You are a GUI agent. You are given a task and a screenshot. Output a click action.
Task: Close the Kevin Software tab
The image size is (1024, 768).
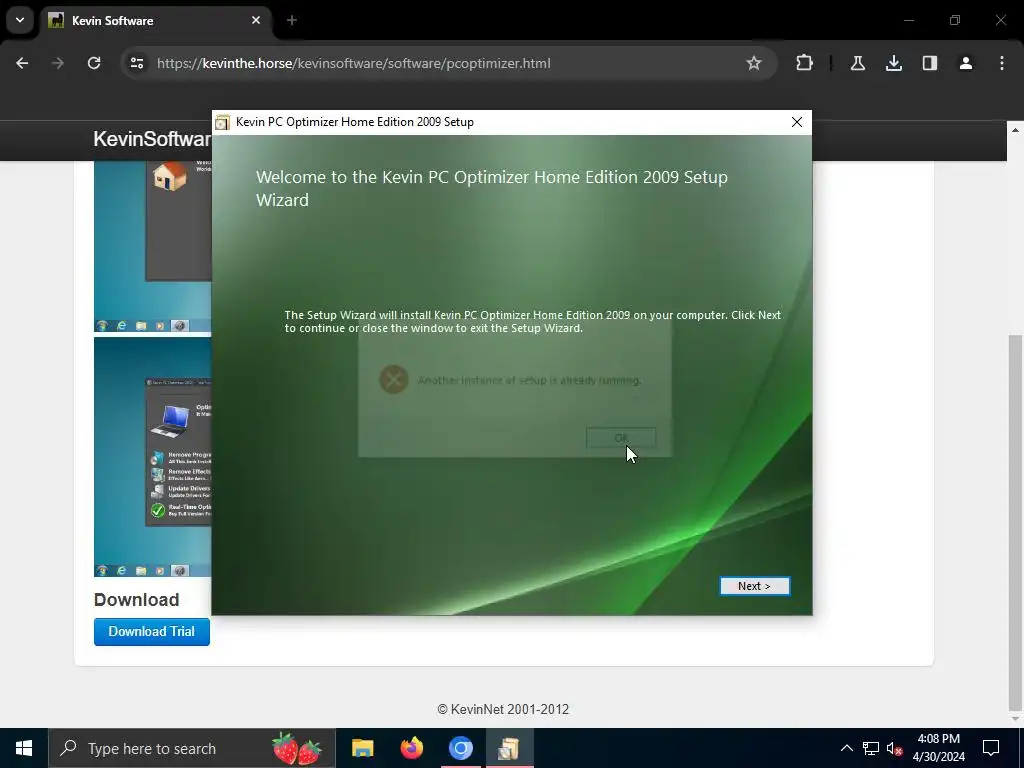pos(256,20)
